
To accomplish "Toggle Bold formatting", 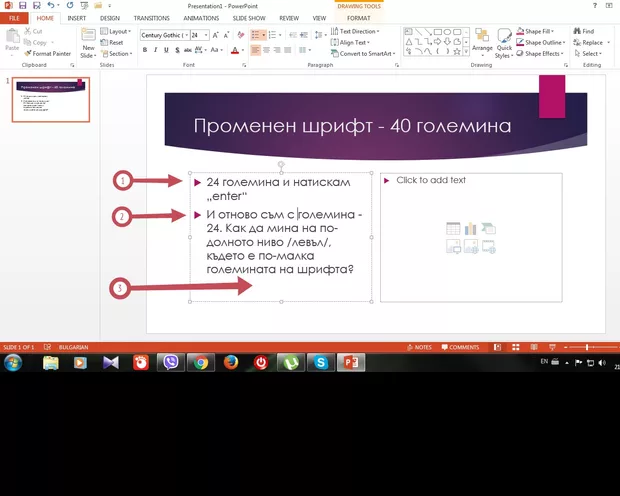I will (x=145, y=50).
